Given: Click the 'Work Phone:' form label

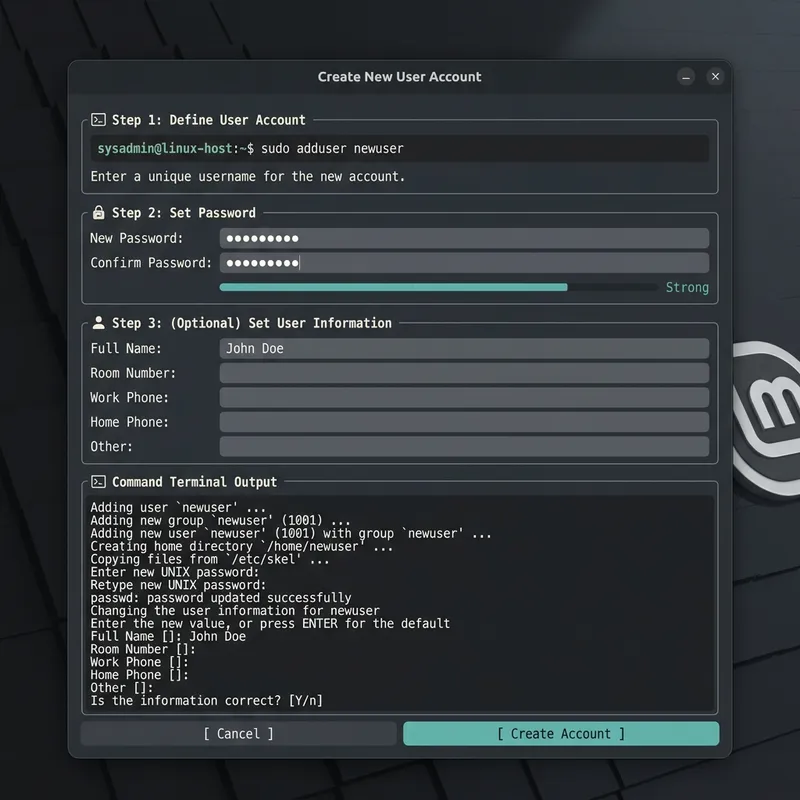Looking at the screenshot, I should click(x=129, y=397).
